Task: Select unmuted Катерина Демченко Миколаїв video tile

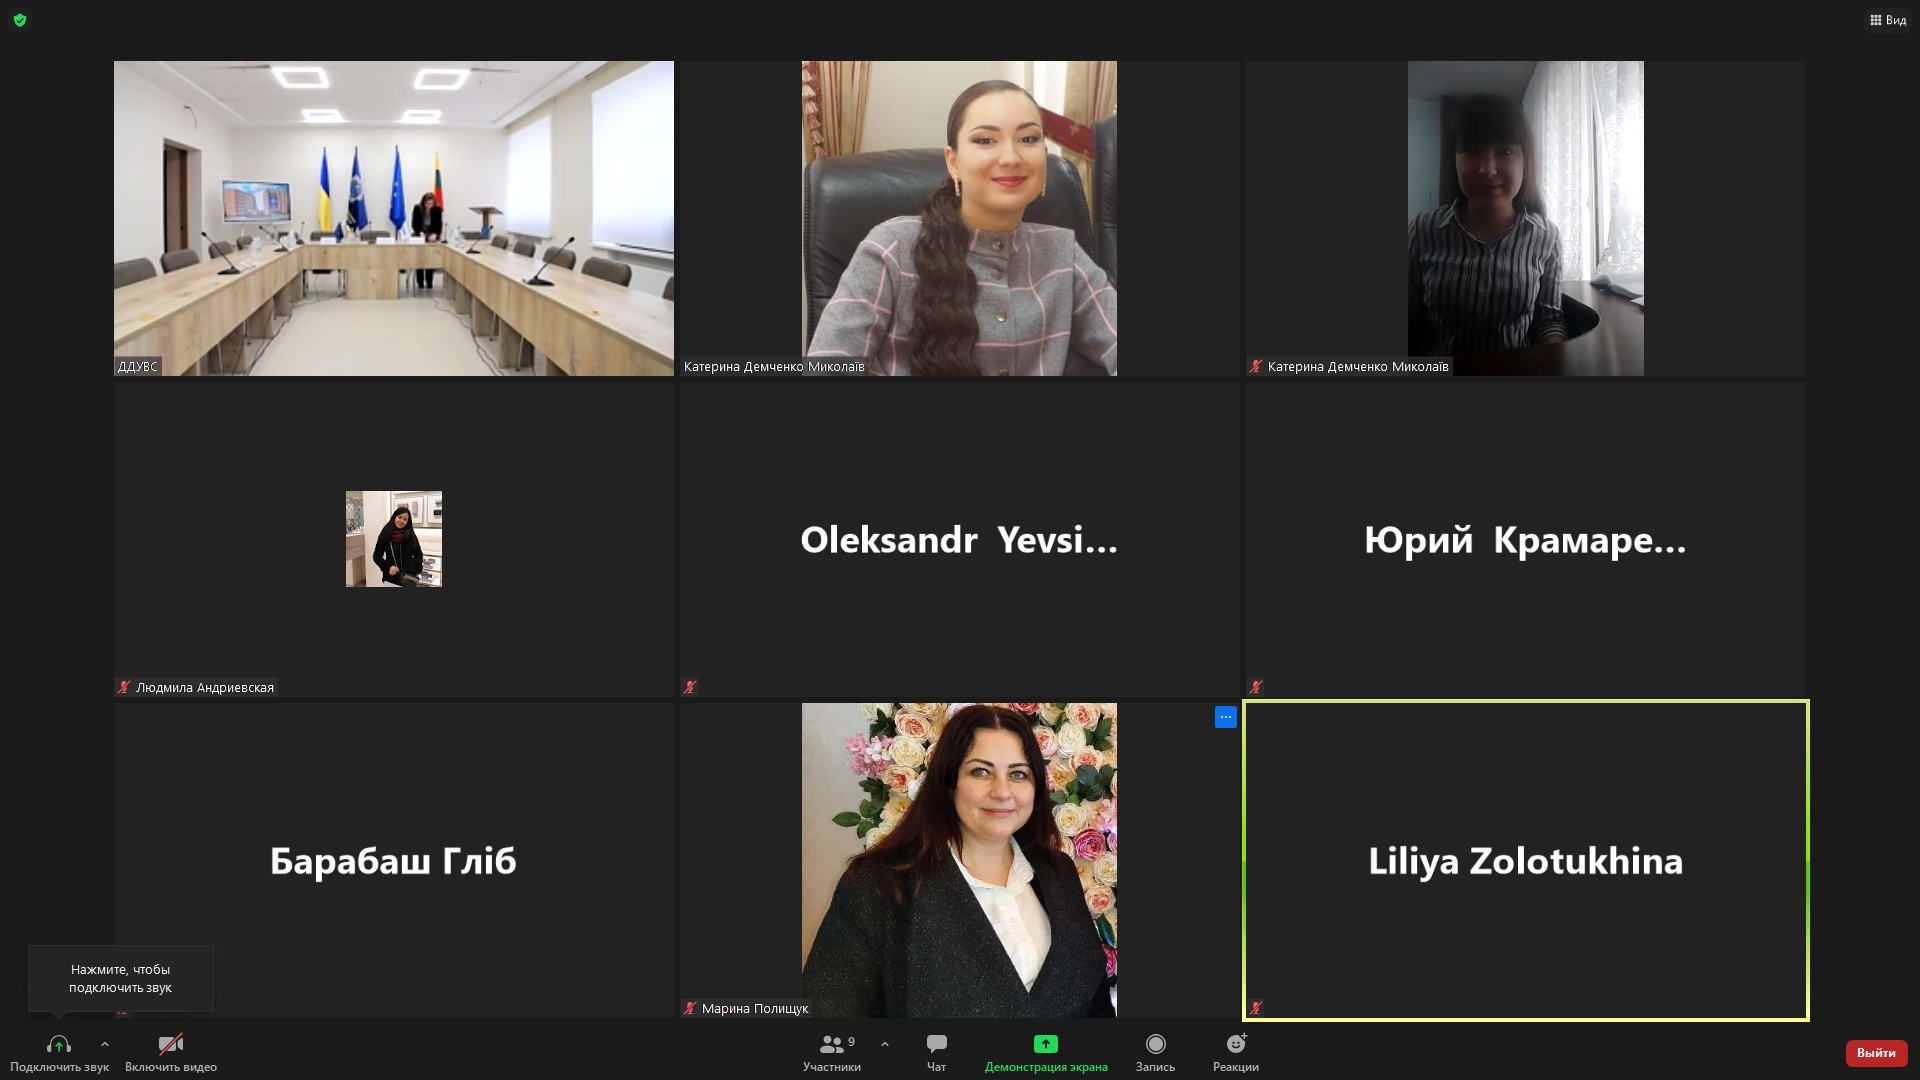Action: click(959, 218)
